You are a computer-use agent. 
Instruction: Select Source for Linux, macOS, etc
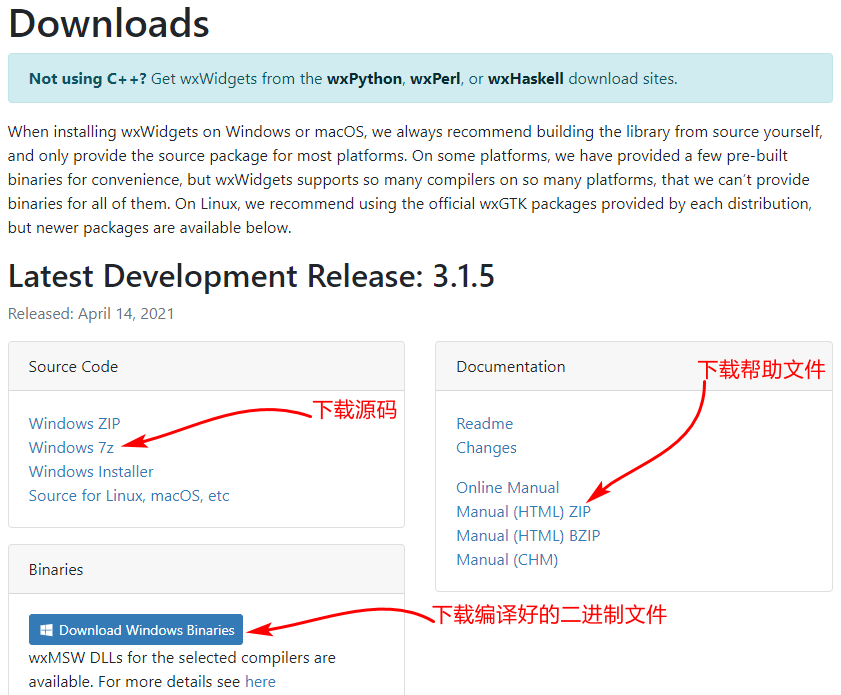pos(129,495)
